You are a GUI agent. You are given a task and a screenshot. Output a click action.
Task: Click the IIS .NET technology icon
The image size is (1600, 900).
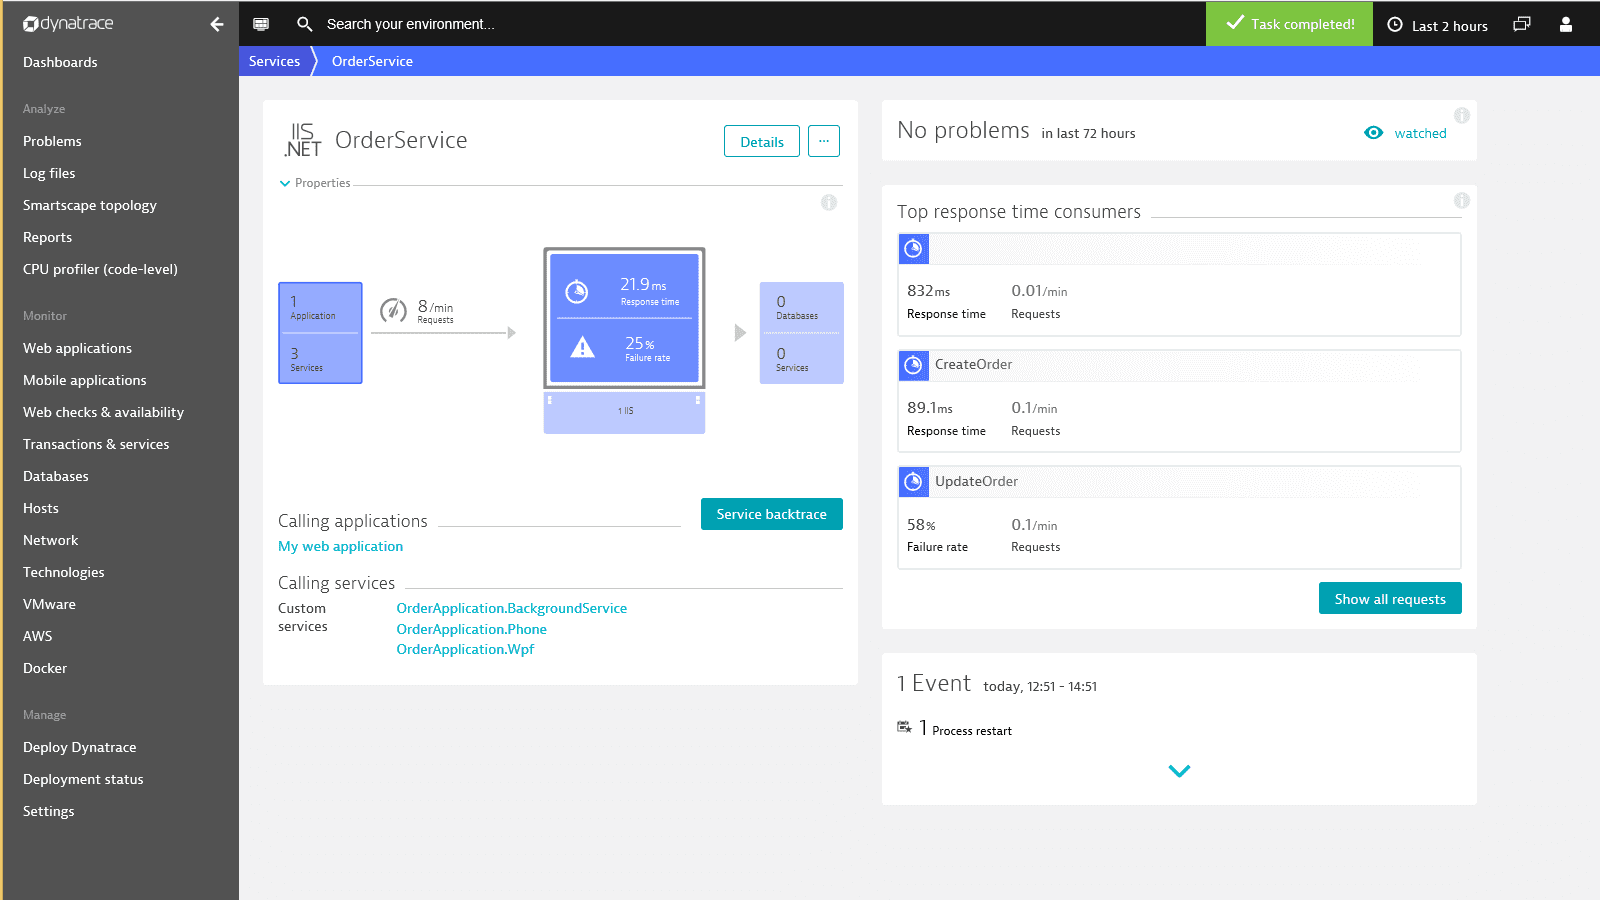(x=302, y=140)
